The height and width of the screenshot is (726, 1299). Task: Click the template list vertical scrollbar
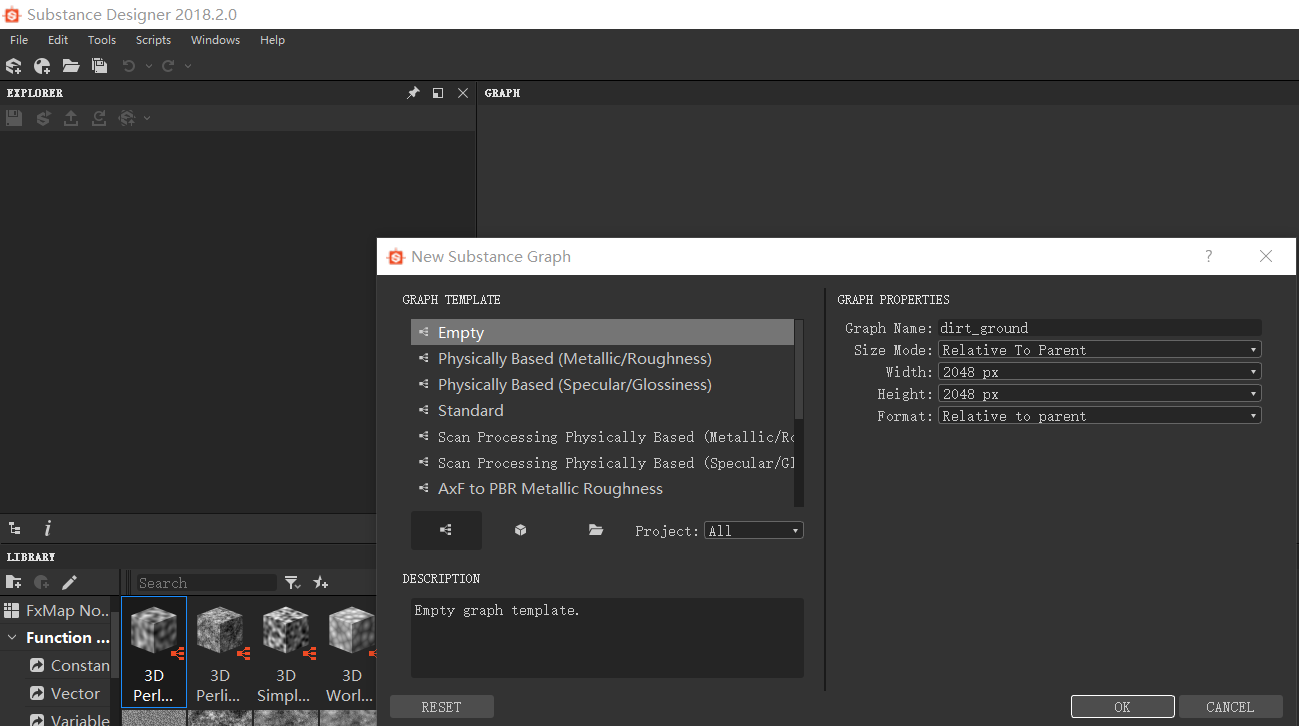tap(799, 370)
